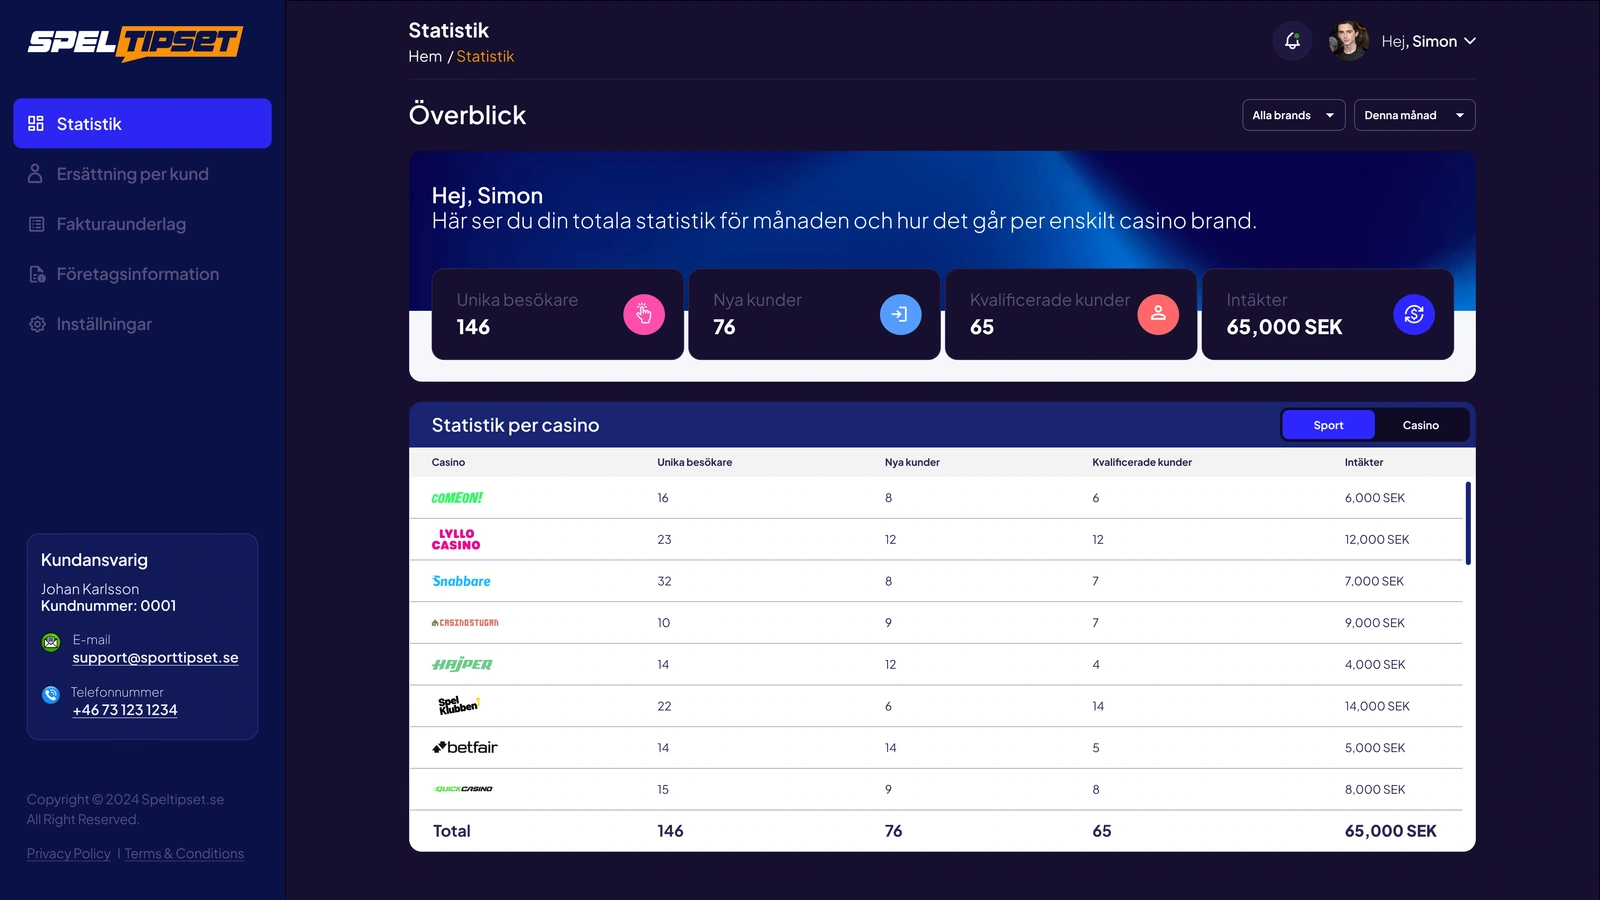Click 6,000 SEK in ComeOn row

[x=1375, y=497]
